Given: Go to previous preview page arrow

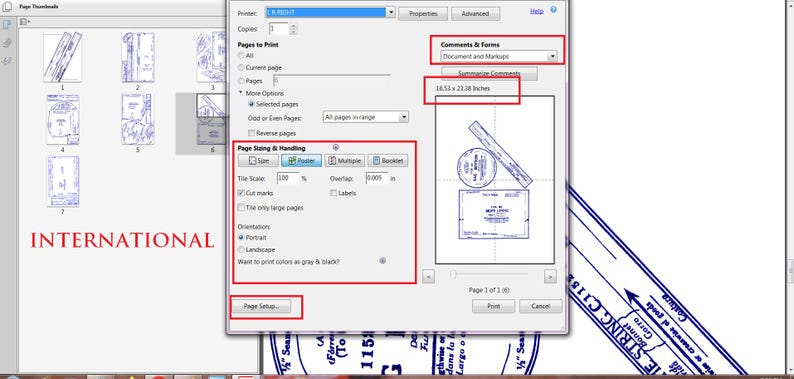Looking at the screenshot, I should click(x=428, y=276).
